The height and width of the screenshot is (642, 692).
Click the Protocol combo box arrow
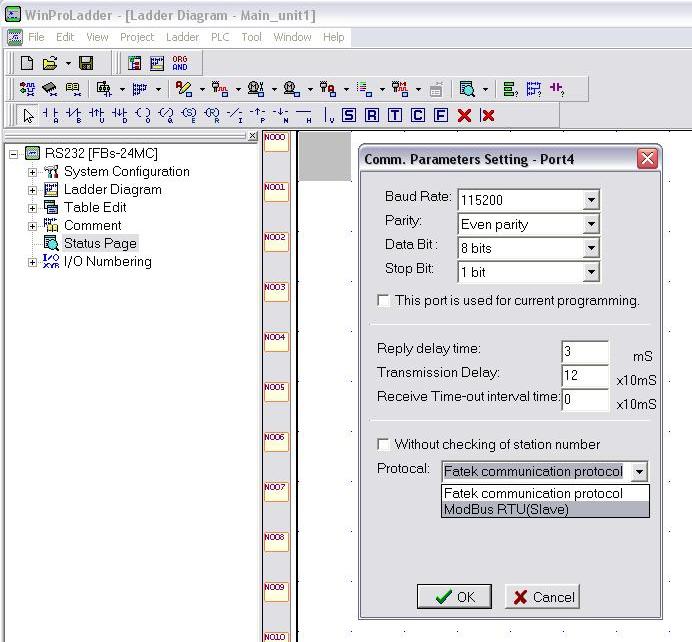pyautogui.click(x=639, y=472)
